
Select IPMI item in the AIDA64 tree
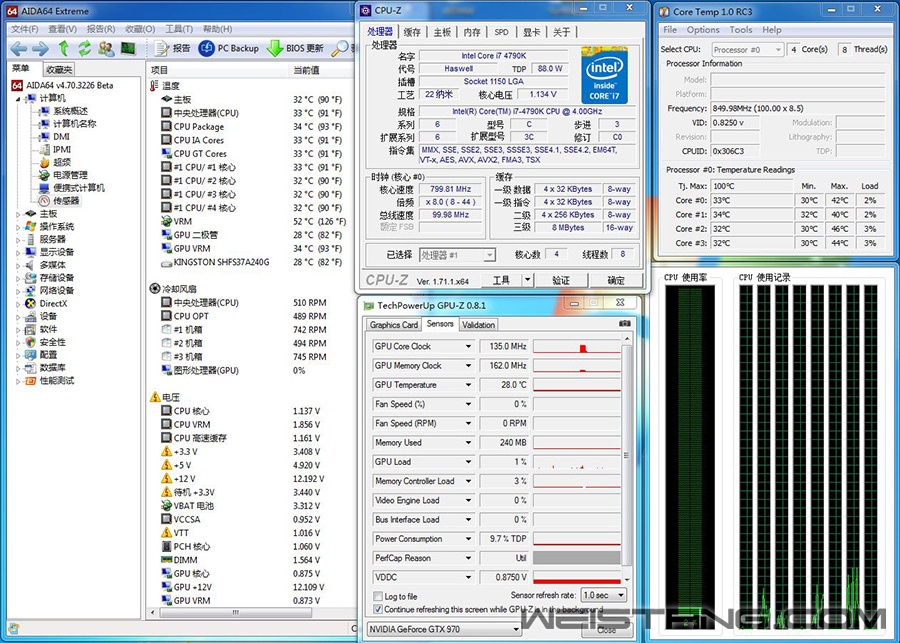coord(55,149)
